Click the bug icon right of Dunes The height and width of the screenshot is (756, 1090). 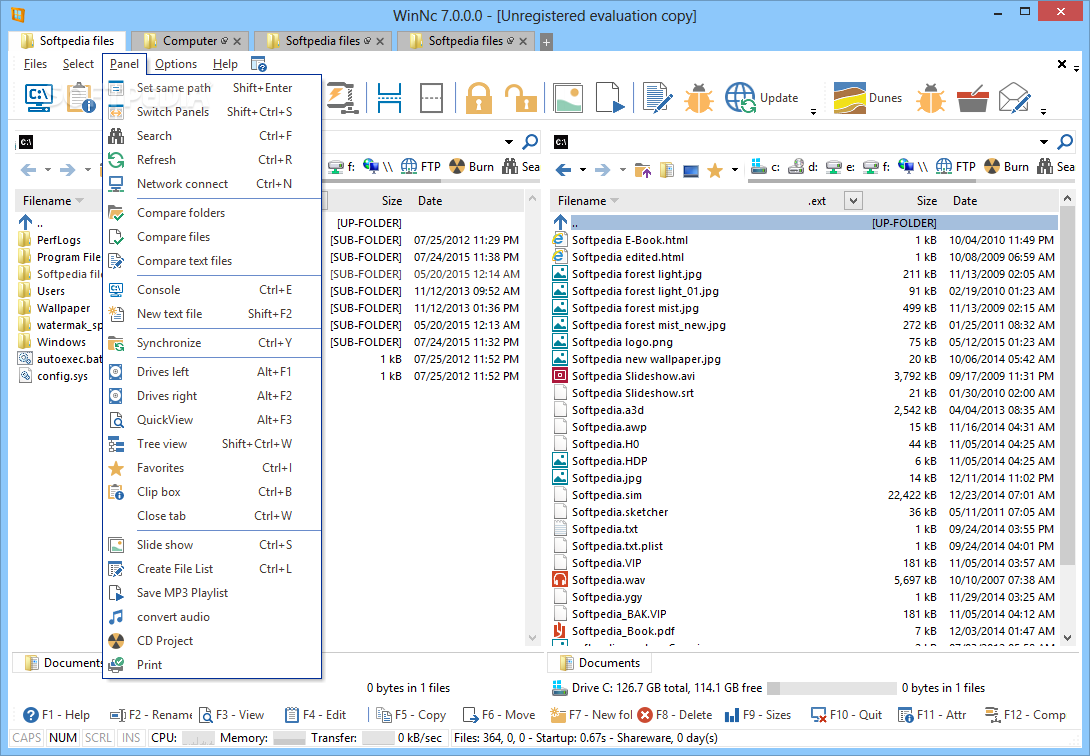click(x=931, y=98)
